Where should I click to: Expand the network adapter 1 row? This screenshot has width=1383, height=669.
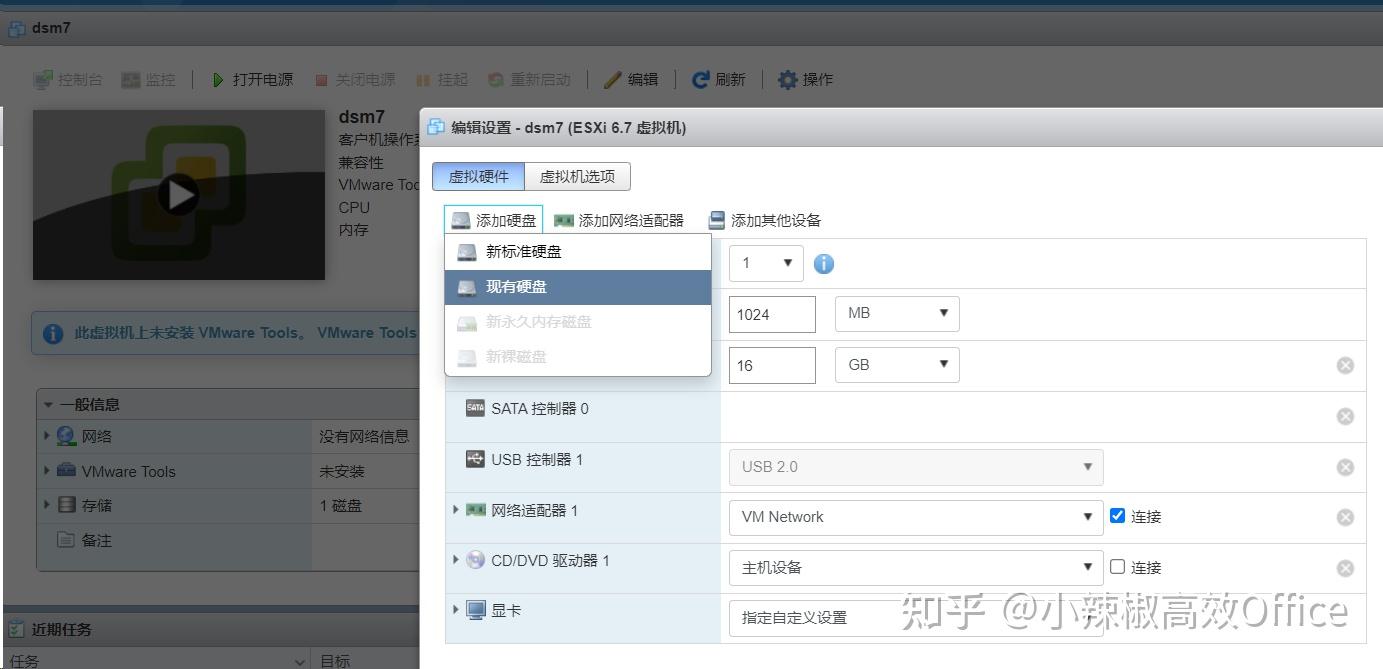456,510
